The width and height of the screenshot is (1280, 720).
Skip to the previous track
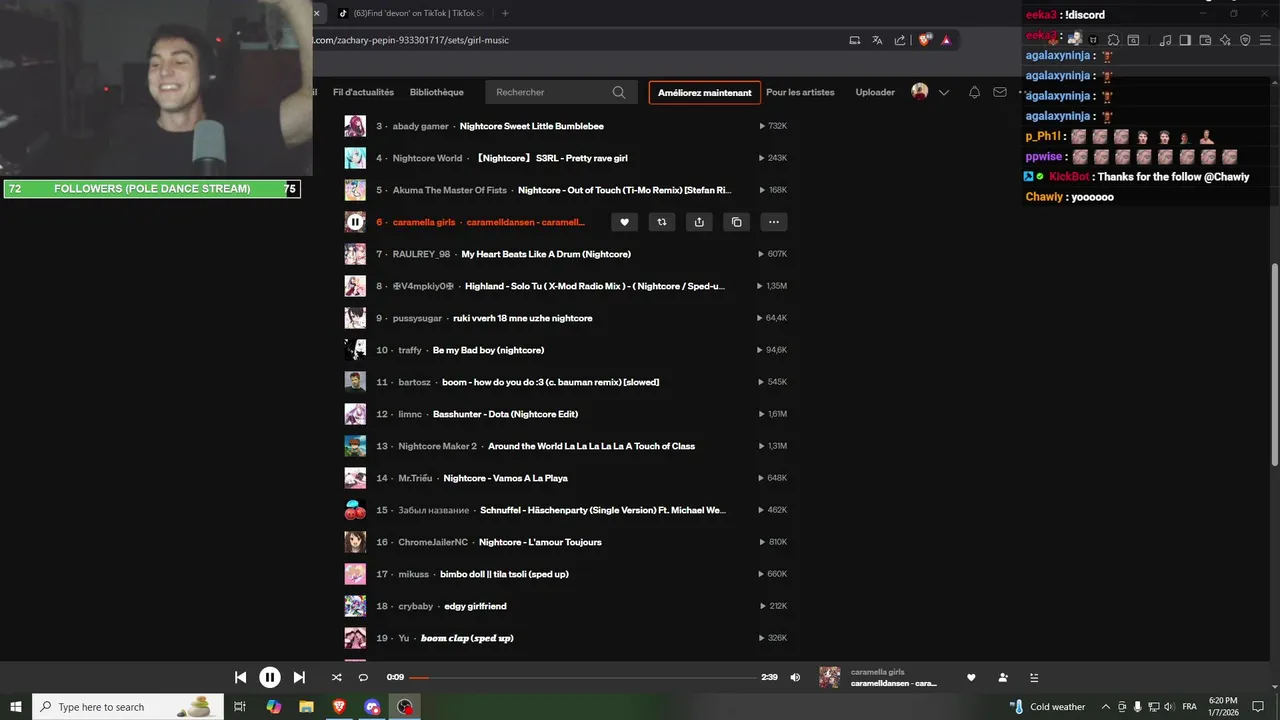pos(240,677)
